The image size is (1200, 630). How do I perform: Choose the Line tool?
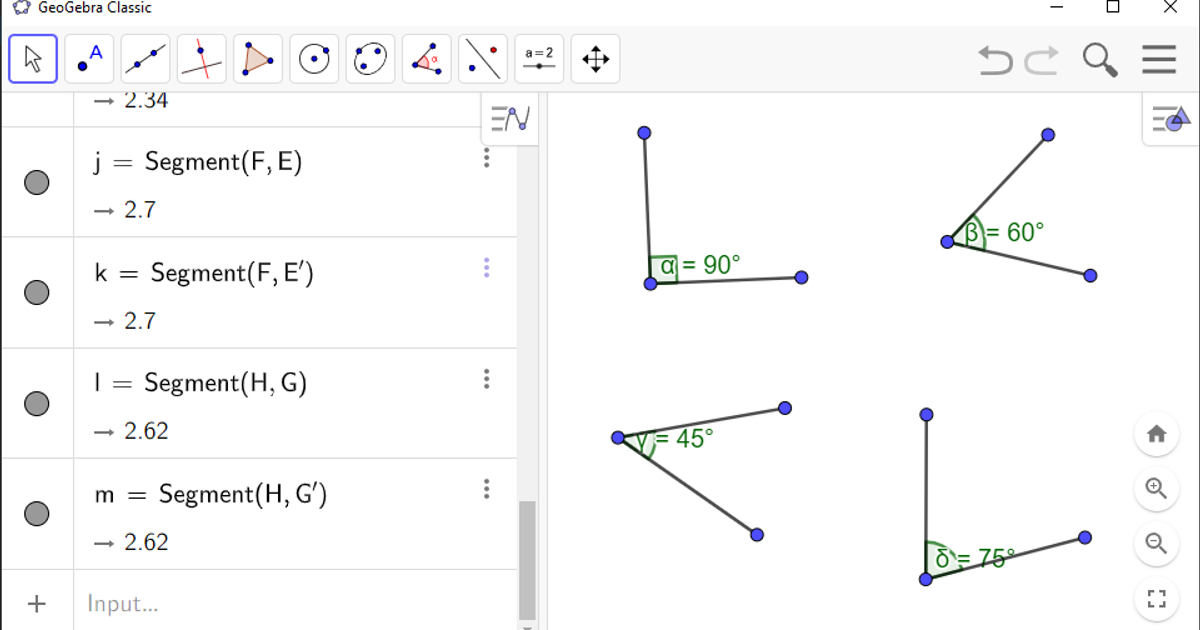click(x=145, y=59)
